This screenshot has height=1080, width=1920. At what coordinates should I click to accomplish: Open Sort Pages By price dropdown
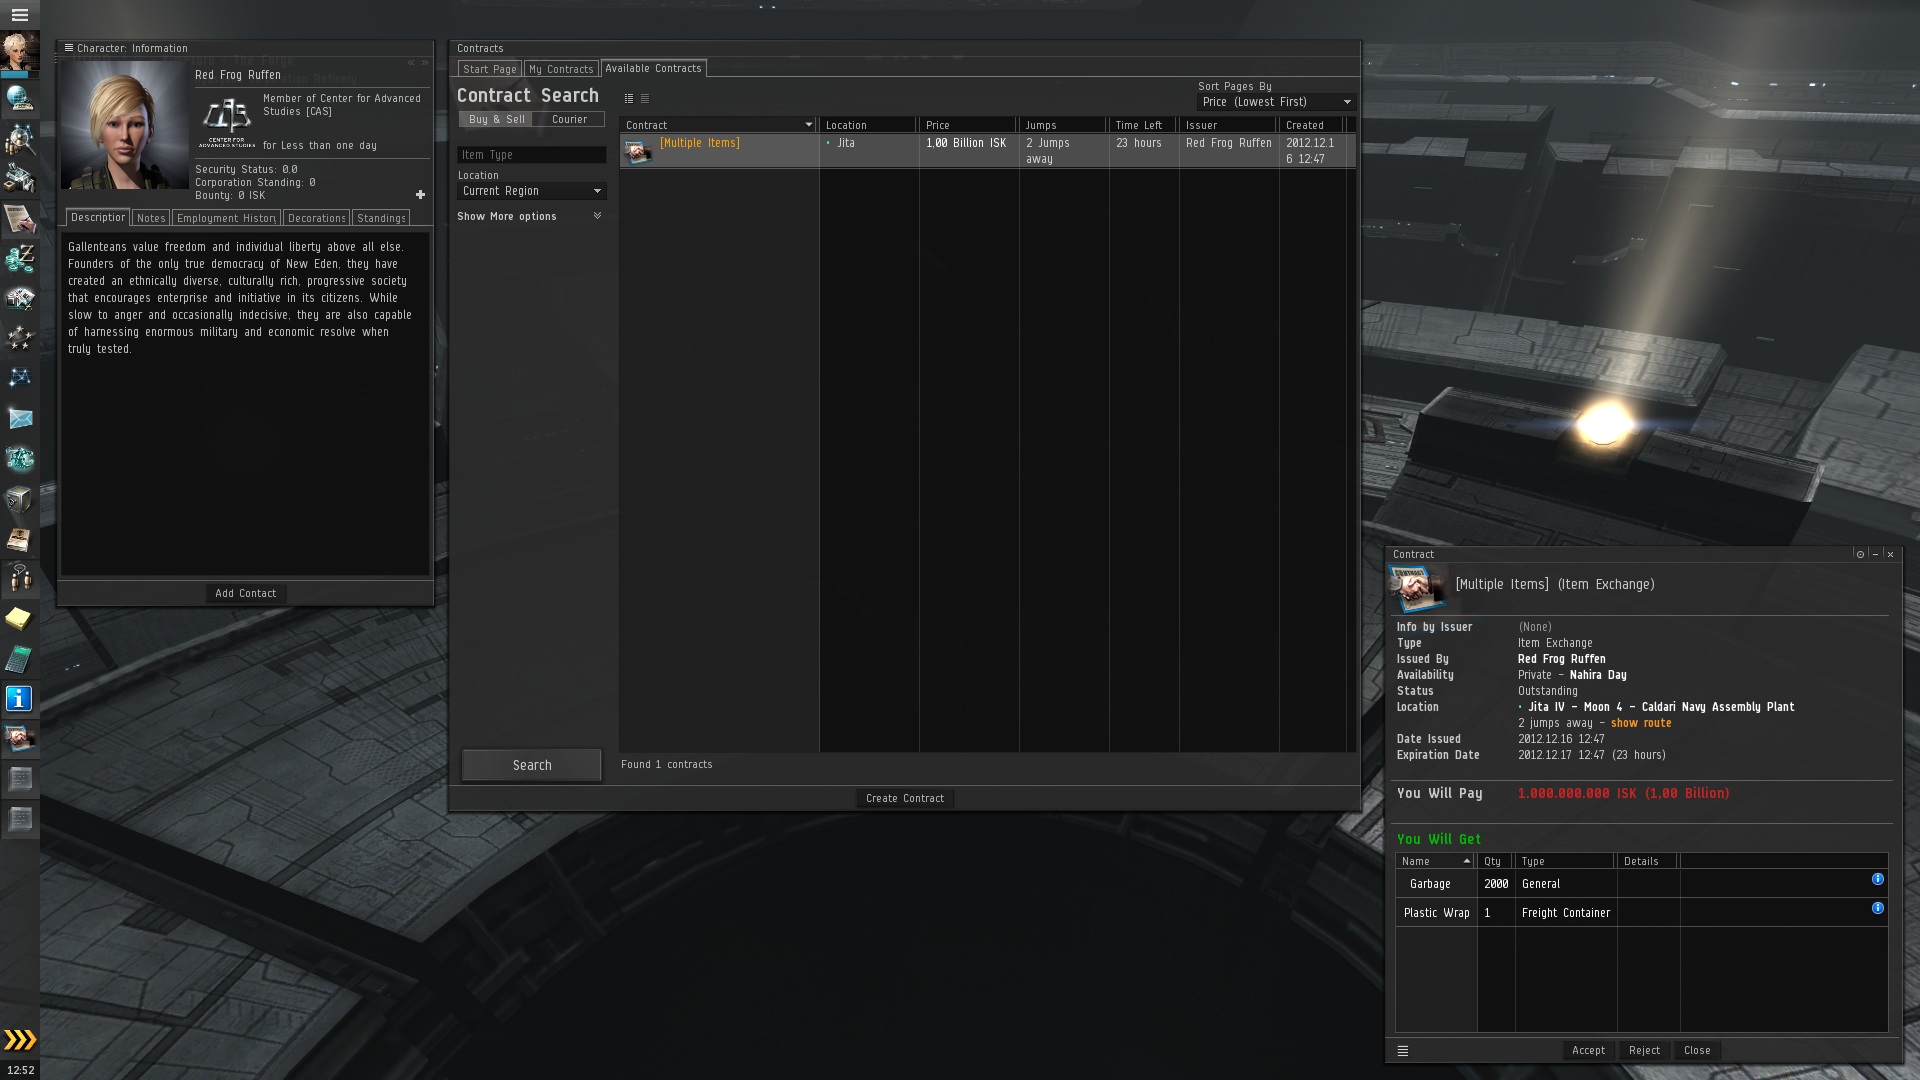[x=1276, y=102]
